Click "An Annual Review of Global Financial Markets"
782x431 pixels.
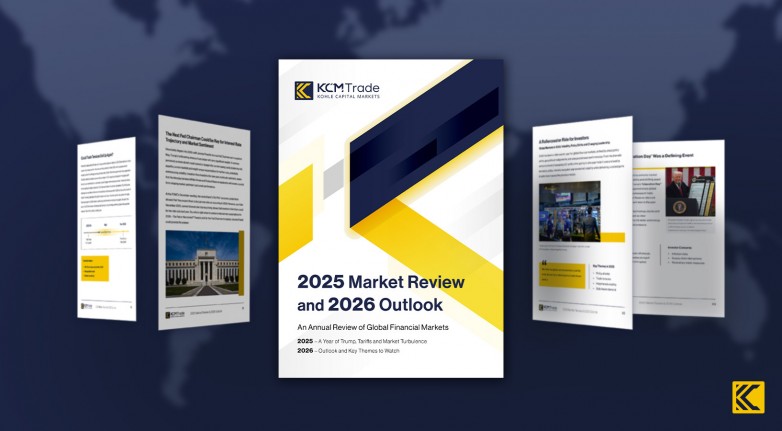pos(373,327)
